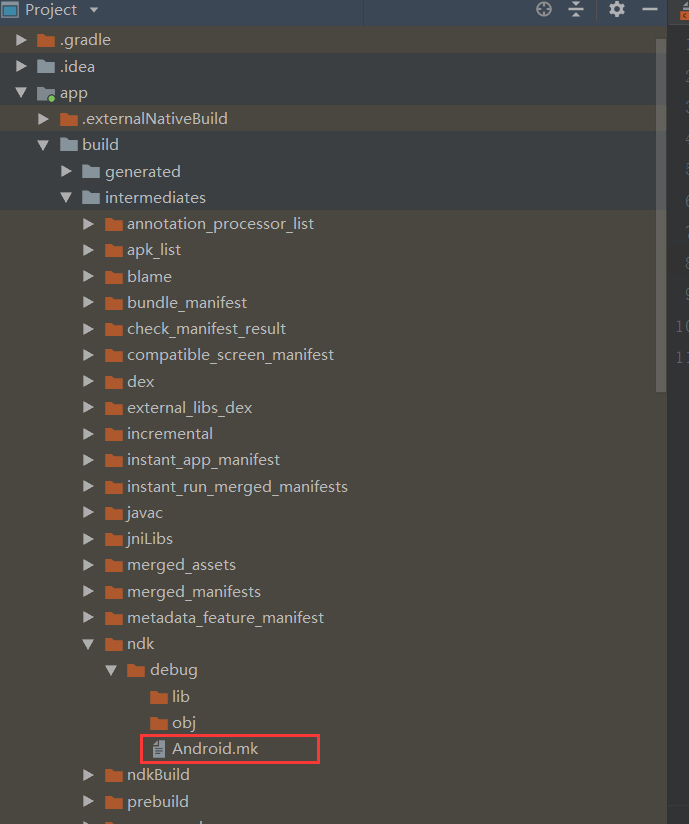The width and height of the screenshot is (689, 824).
Task: Click the Scroll from Source target icon
Action: pyautogui.click(x=543, y=9)
